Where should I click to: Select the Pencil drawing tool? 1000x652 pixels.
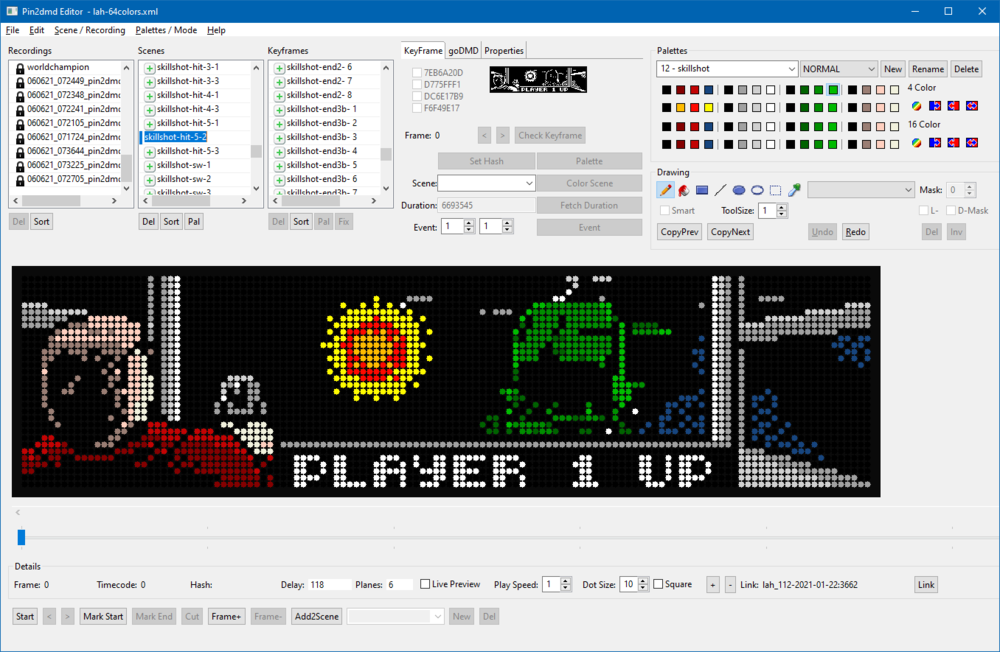coord(665,190)
